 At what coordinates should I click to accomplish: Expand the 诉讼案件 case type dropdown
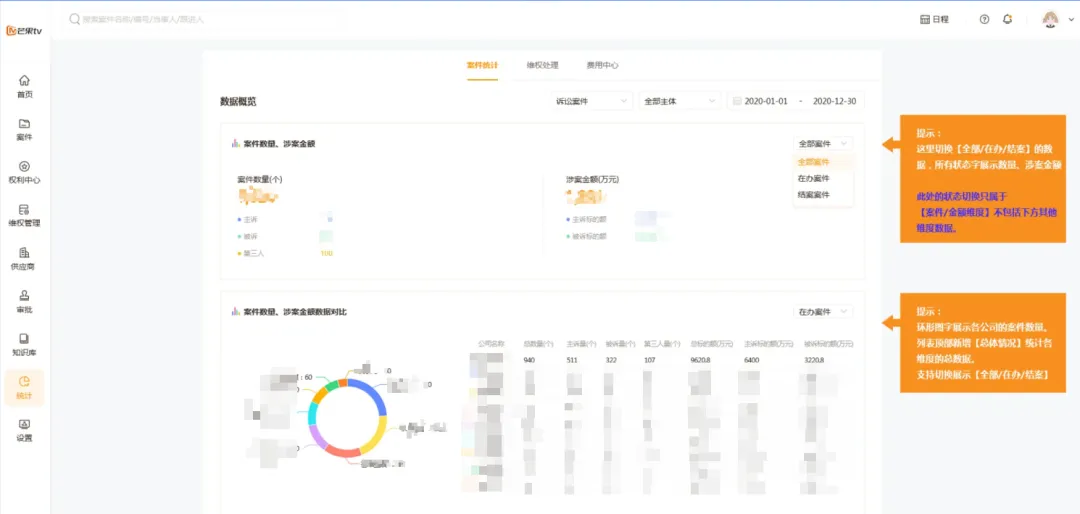click(592, 101)
